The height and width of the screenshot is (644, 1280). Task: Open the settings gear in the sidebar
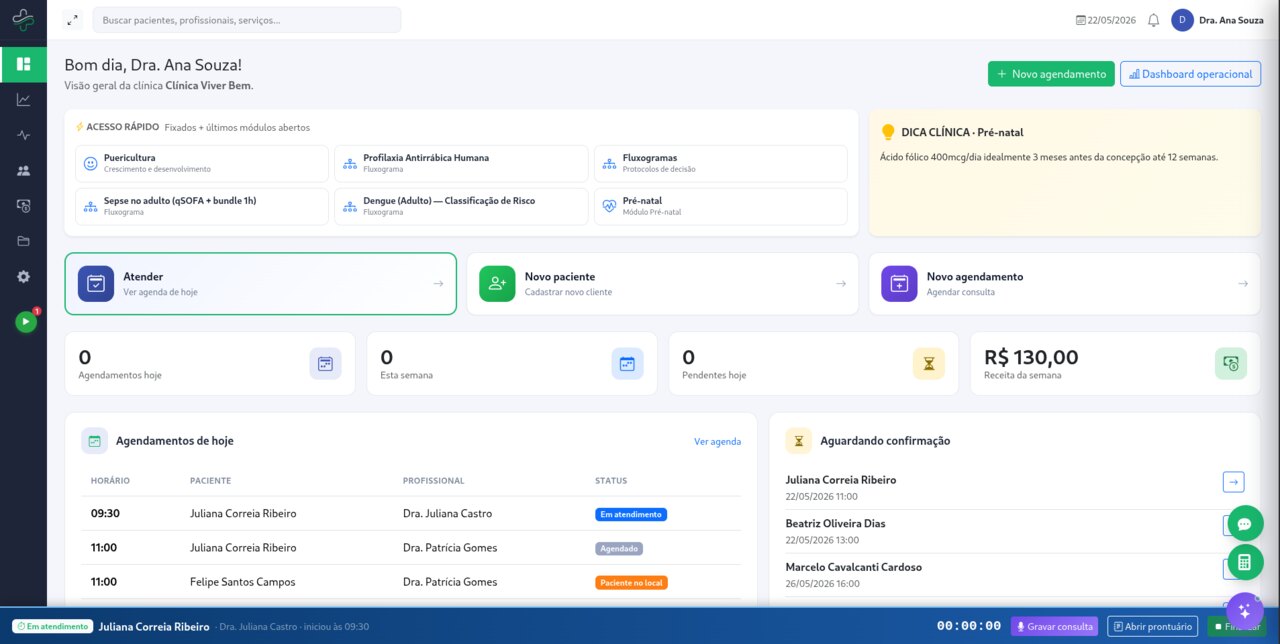23,276
